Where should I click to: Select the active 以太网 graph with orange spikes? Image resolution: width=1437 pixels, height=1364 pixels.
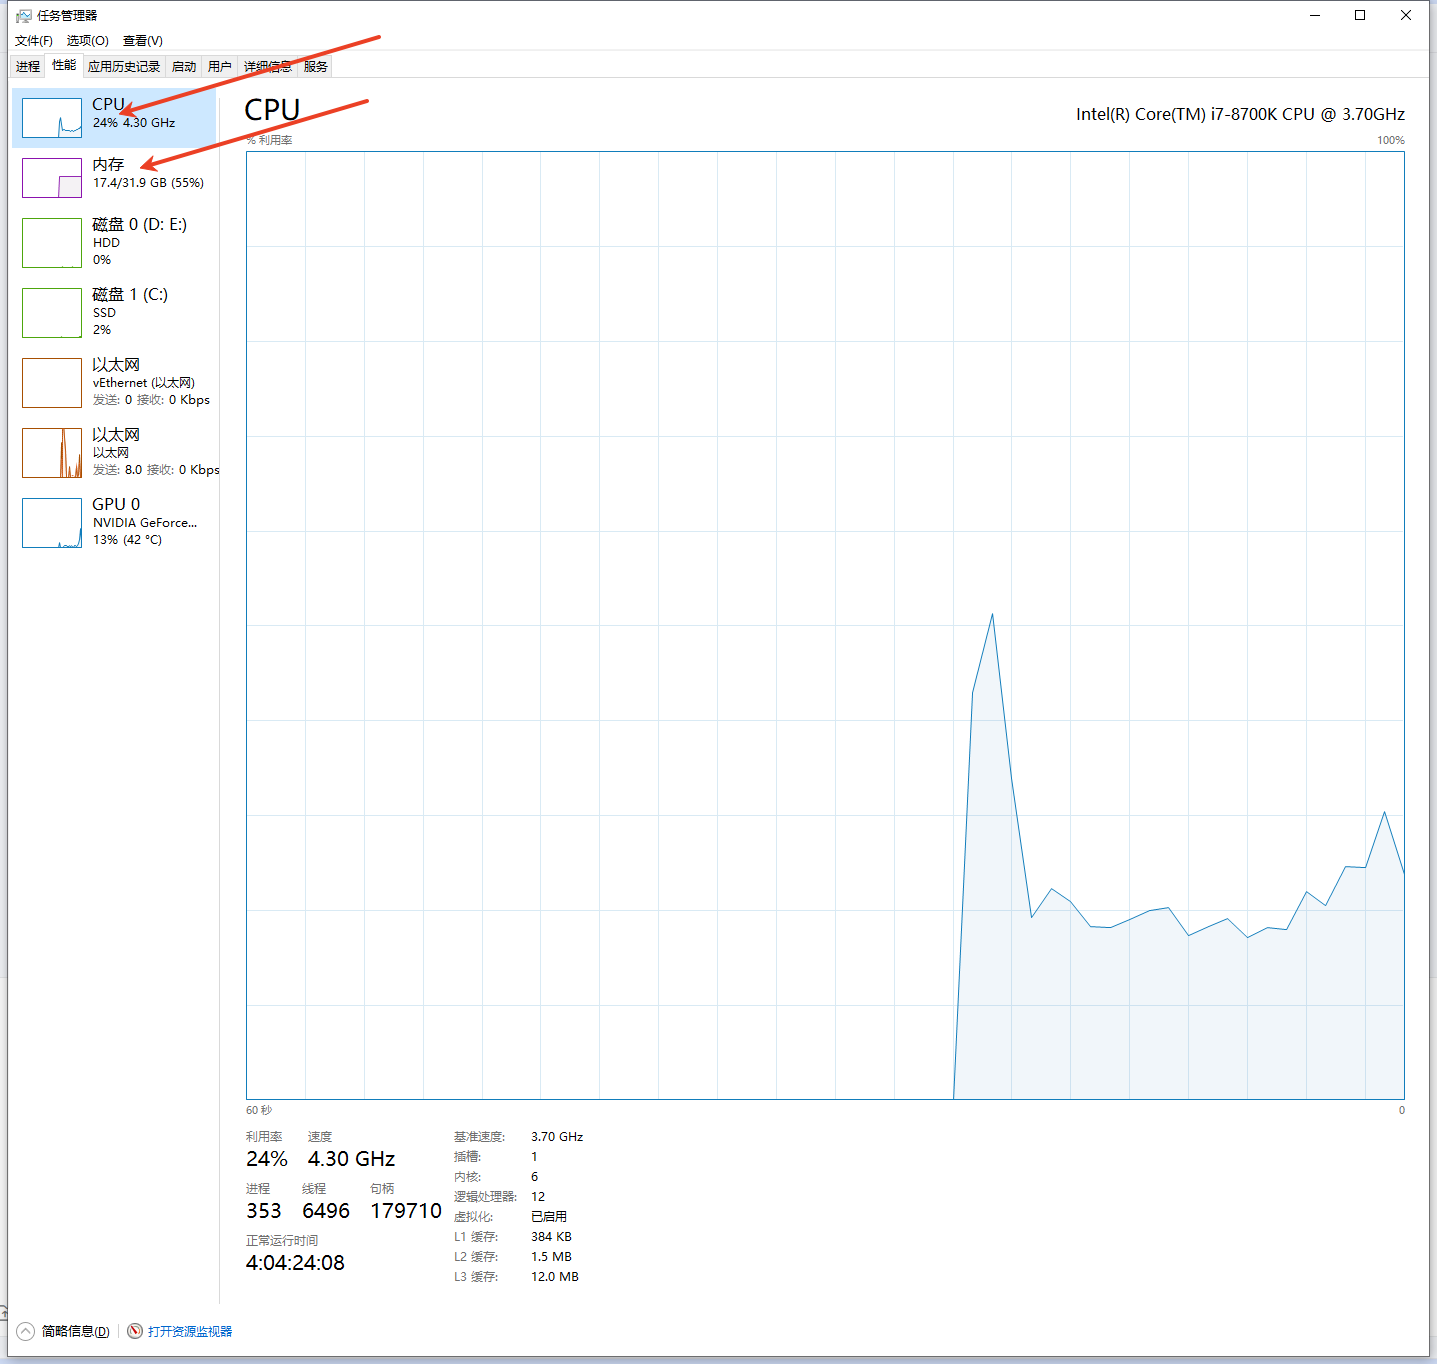[x=52, y=453]
